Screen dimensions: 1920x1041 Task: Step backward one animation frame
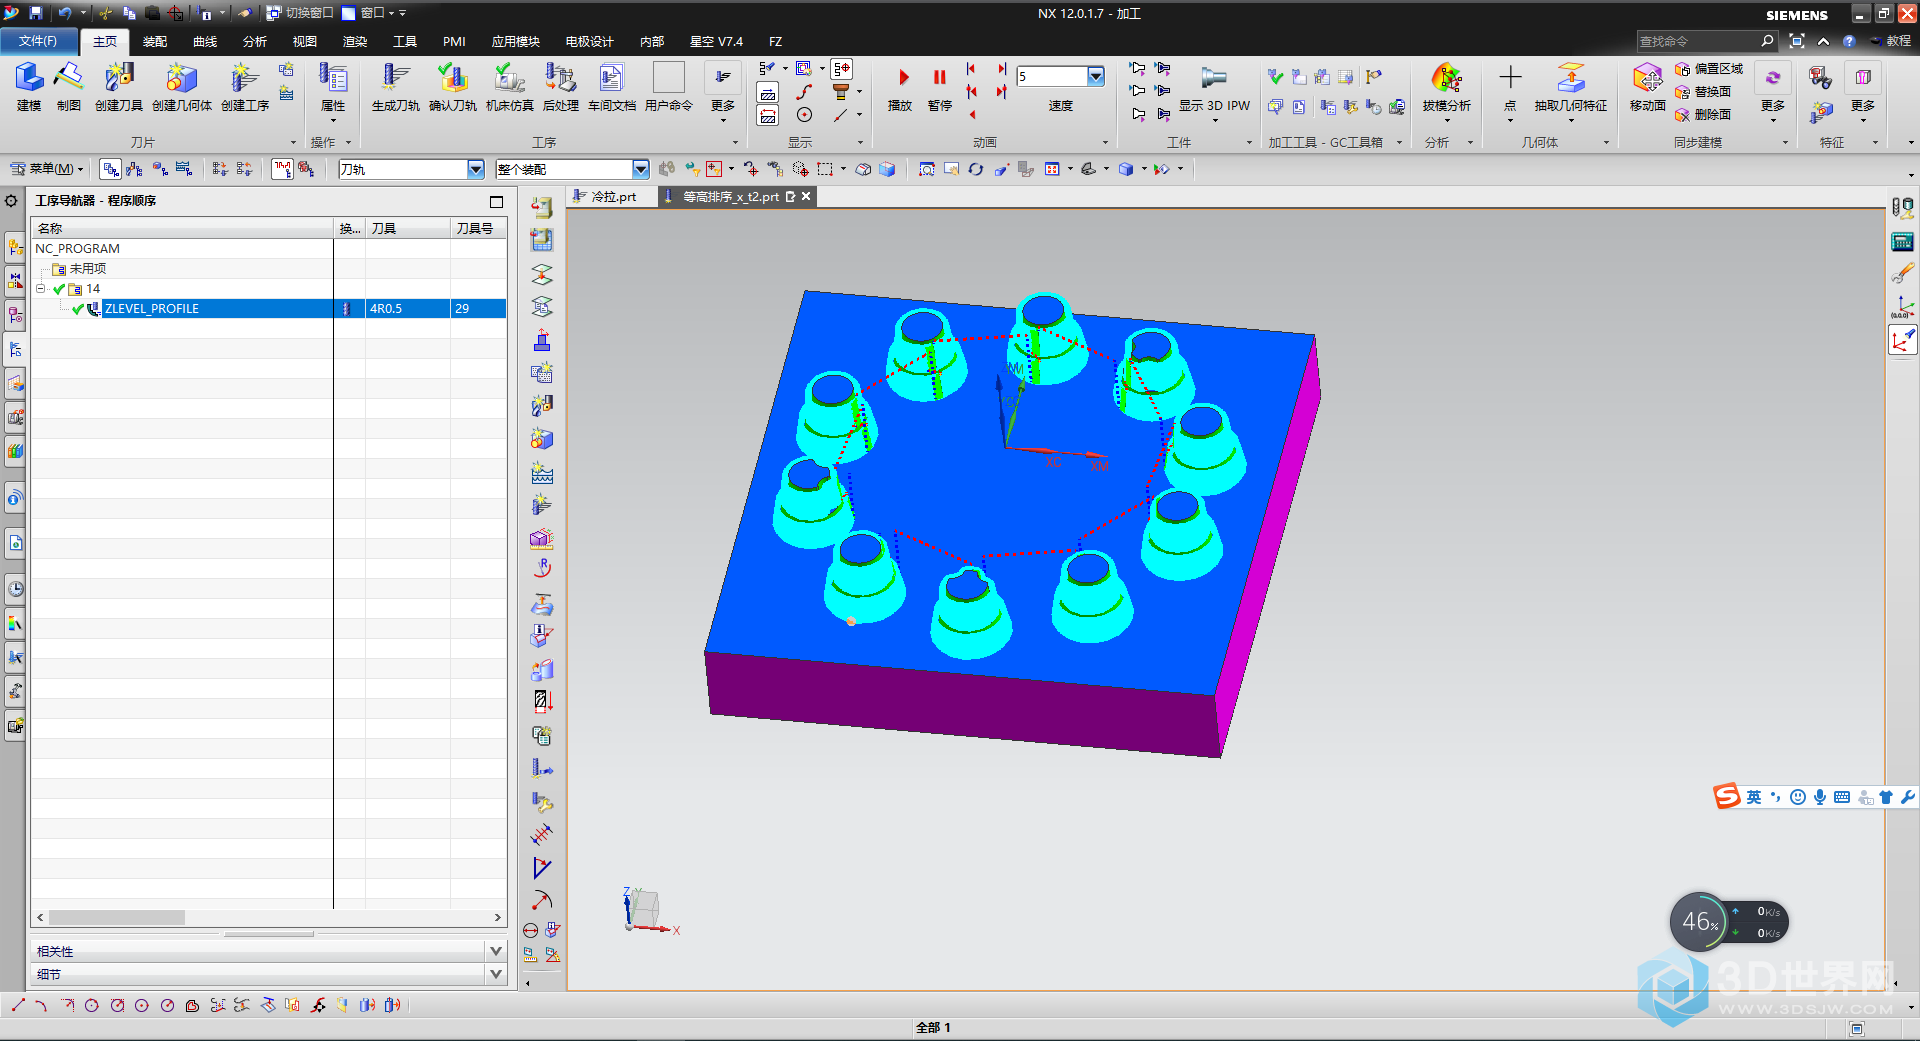[971, 92]
